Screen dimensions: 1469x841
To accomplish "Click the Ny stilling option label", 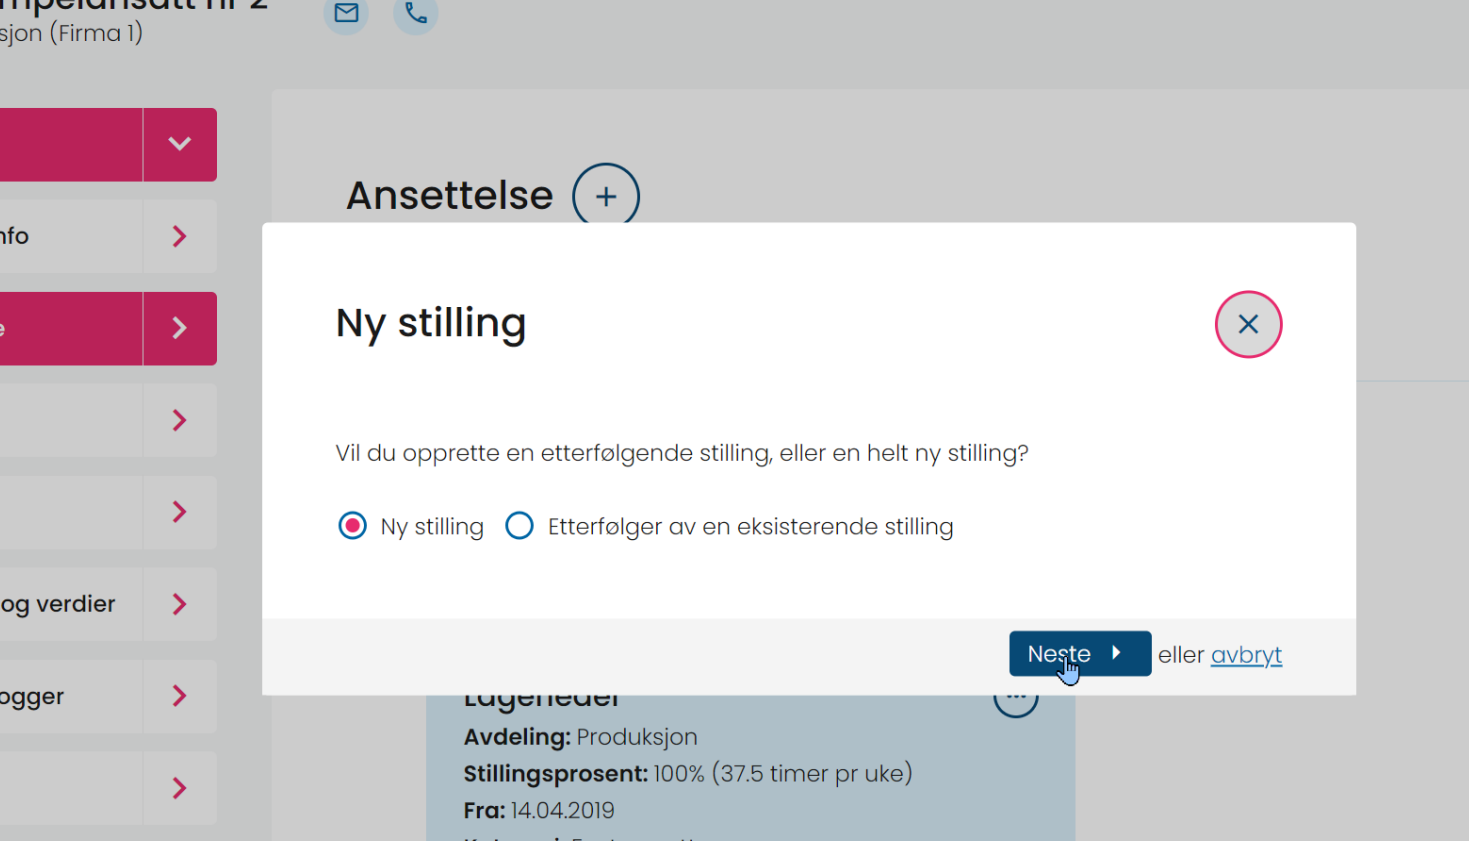I will (x=432, y=527).
